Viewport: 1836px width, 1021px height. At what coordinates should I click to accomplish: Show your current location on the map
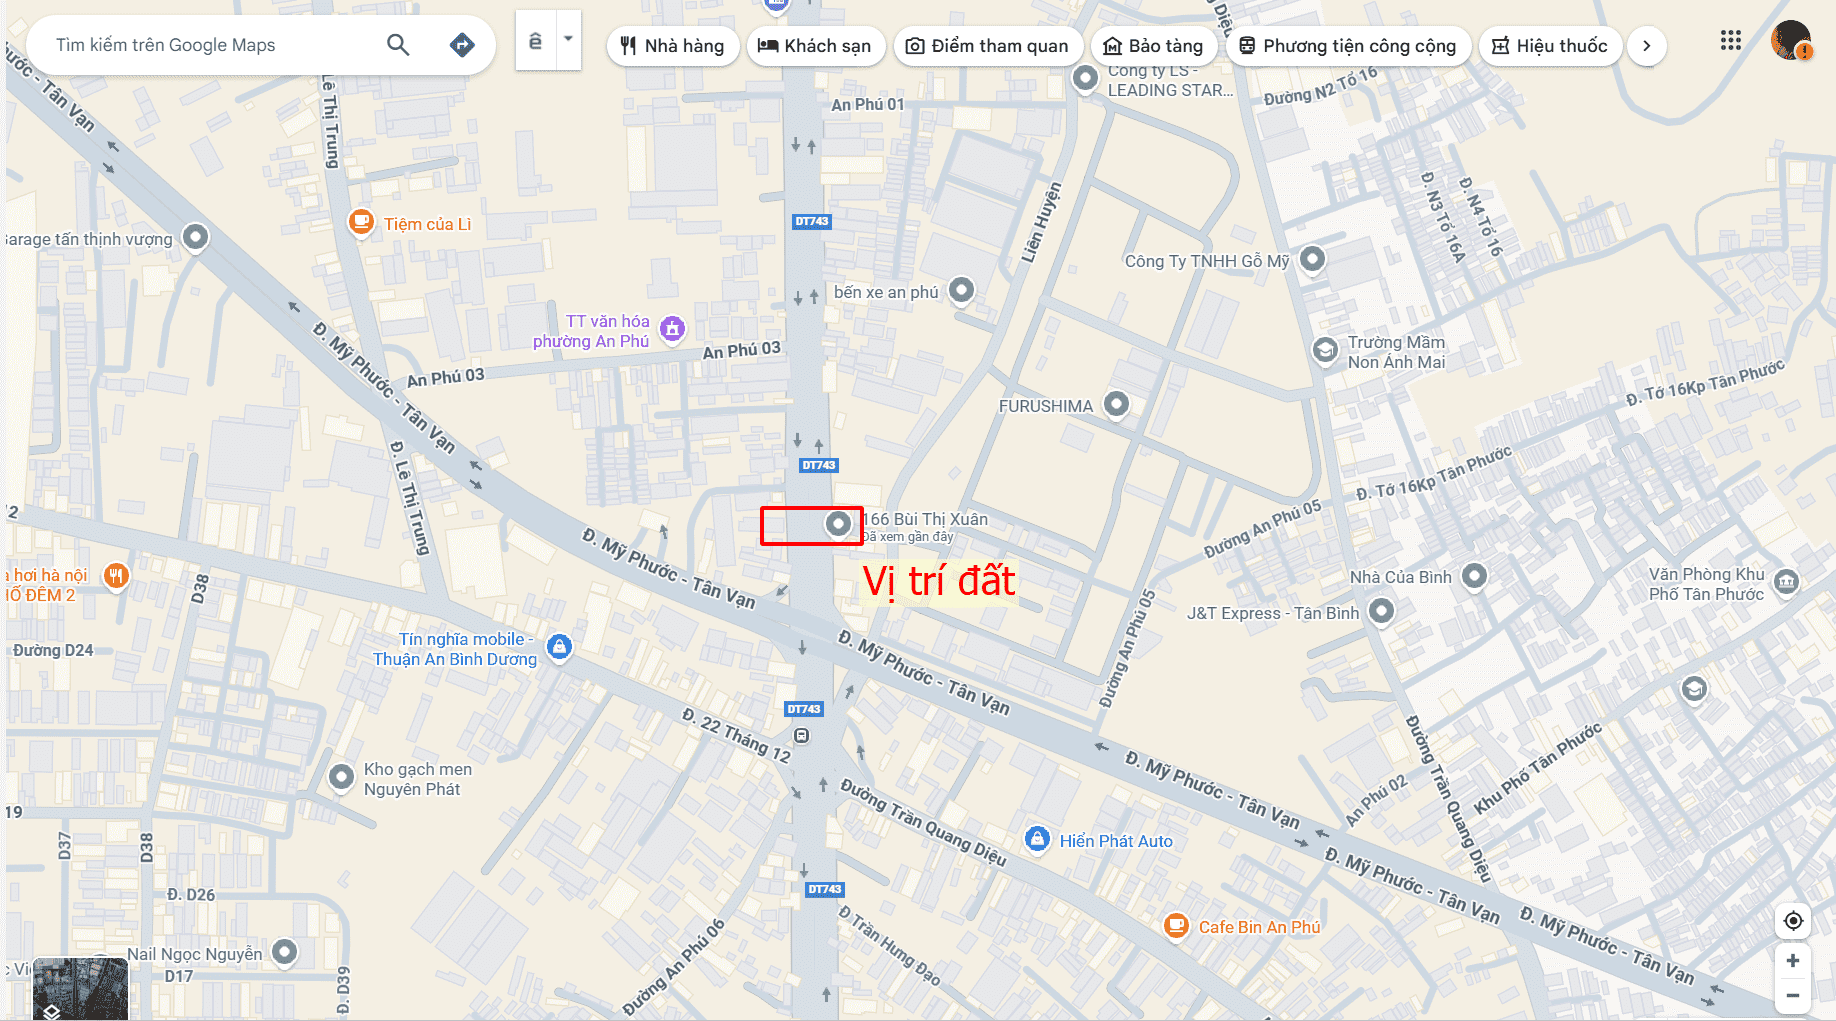click(x=1793, y=921)
